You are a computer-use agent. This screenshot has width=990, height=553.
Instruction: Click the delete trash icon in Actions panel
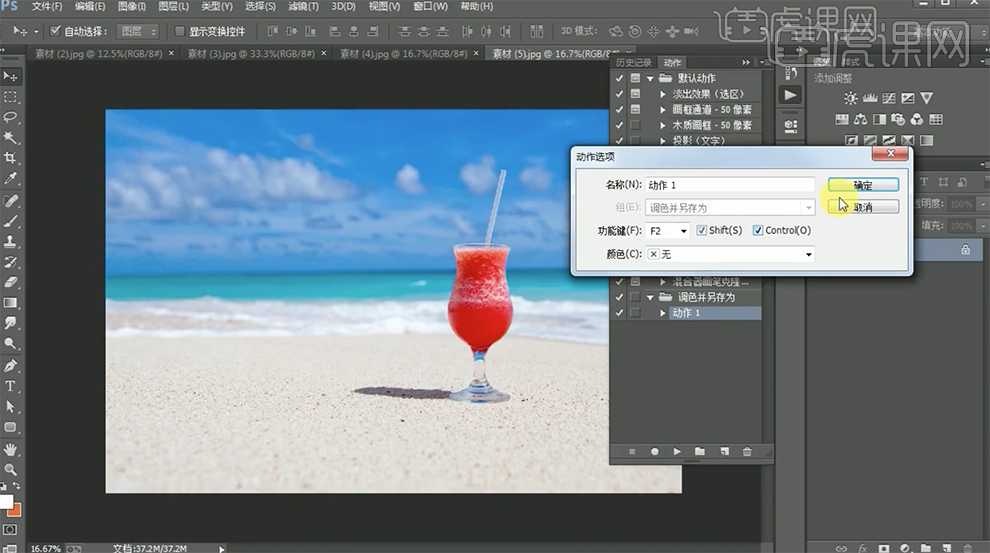(746, 452)
